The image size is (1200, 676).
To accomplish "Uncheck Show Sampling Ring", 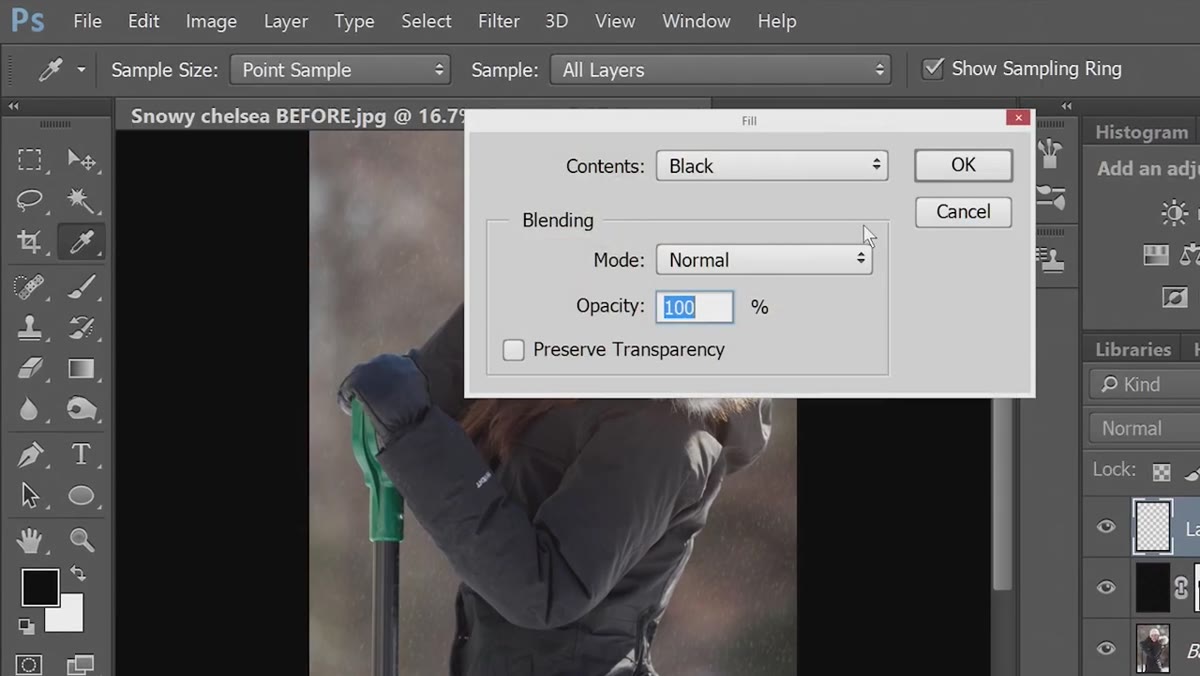I will (x=933, y=69).
